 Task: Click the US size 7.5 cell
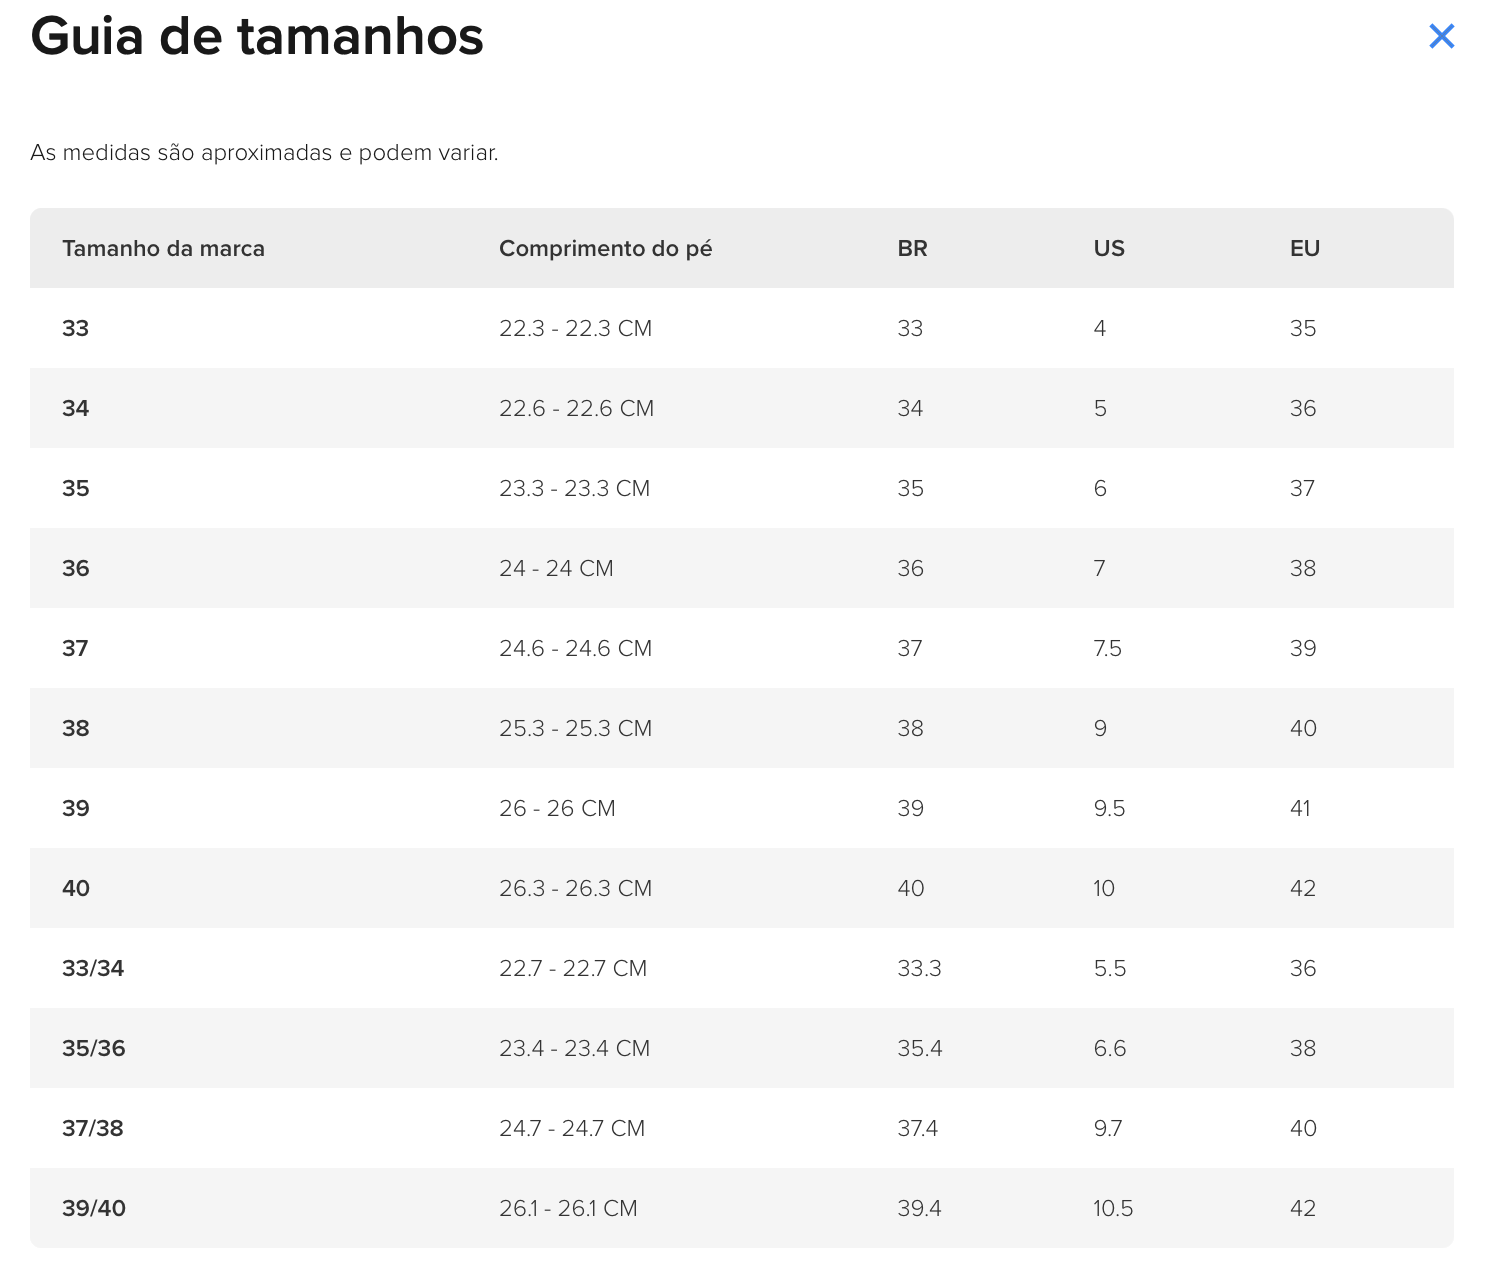click(x=1107, y=649)
